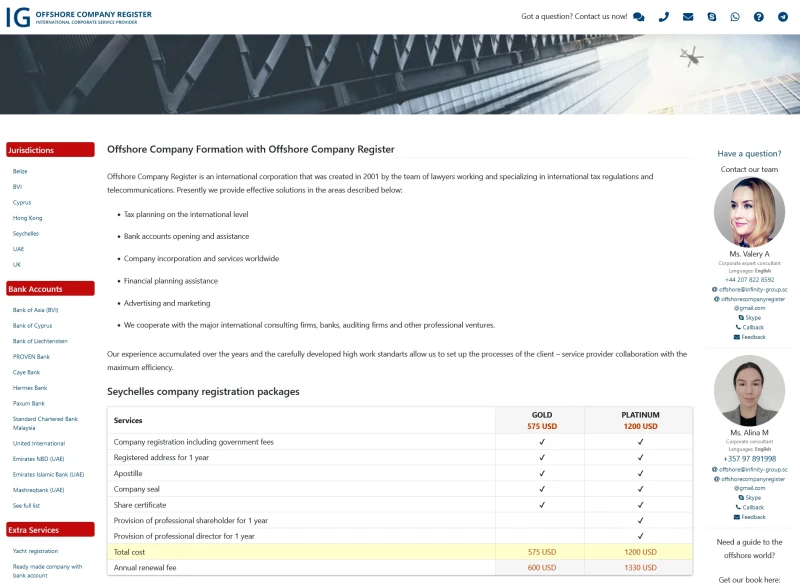Viewport: 800px width, 585px height.
Task: Click the IG Offshore Company Register logo
Action: tap(78, 17)
